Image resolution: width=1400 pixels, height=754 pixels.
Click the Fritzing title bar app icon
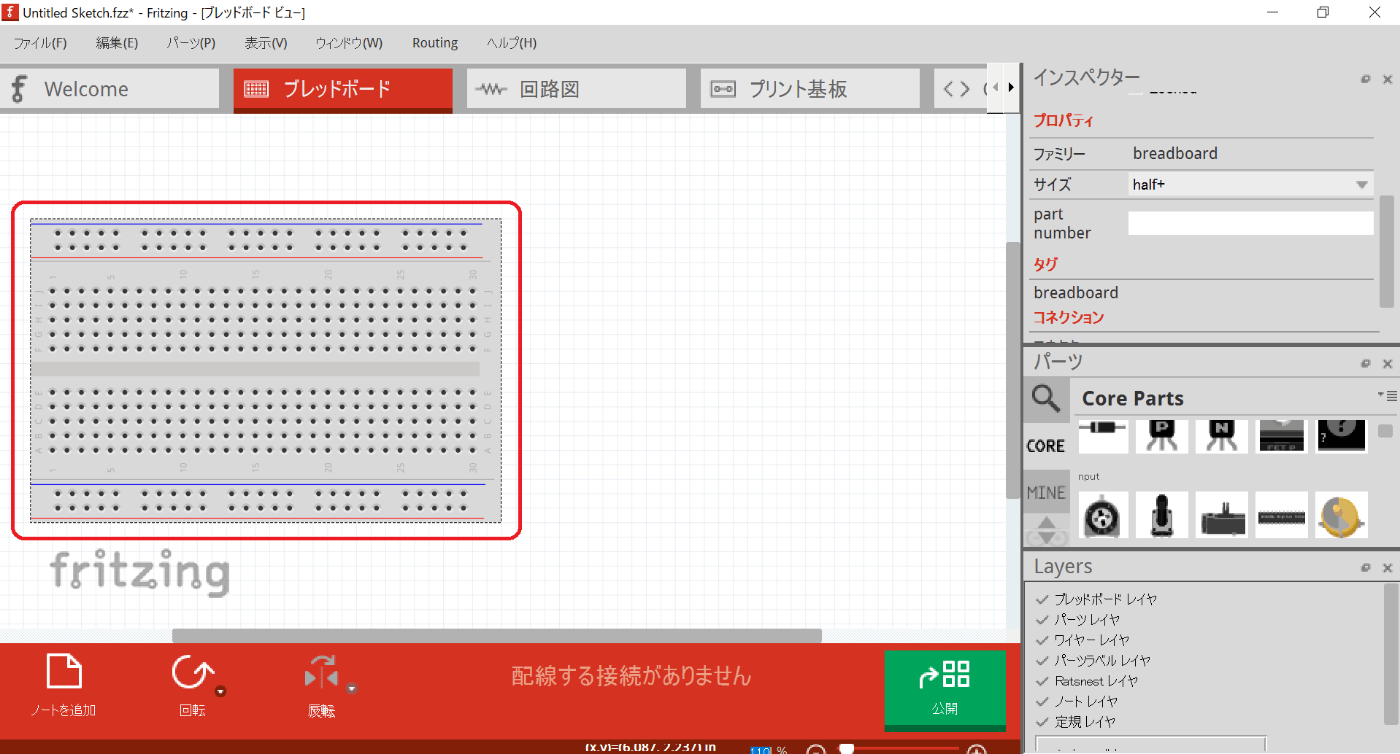[x=11, y=12]
